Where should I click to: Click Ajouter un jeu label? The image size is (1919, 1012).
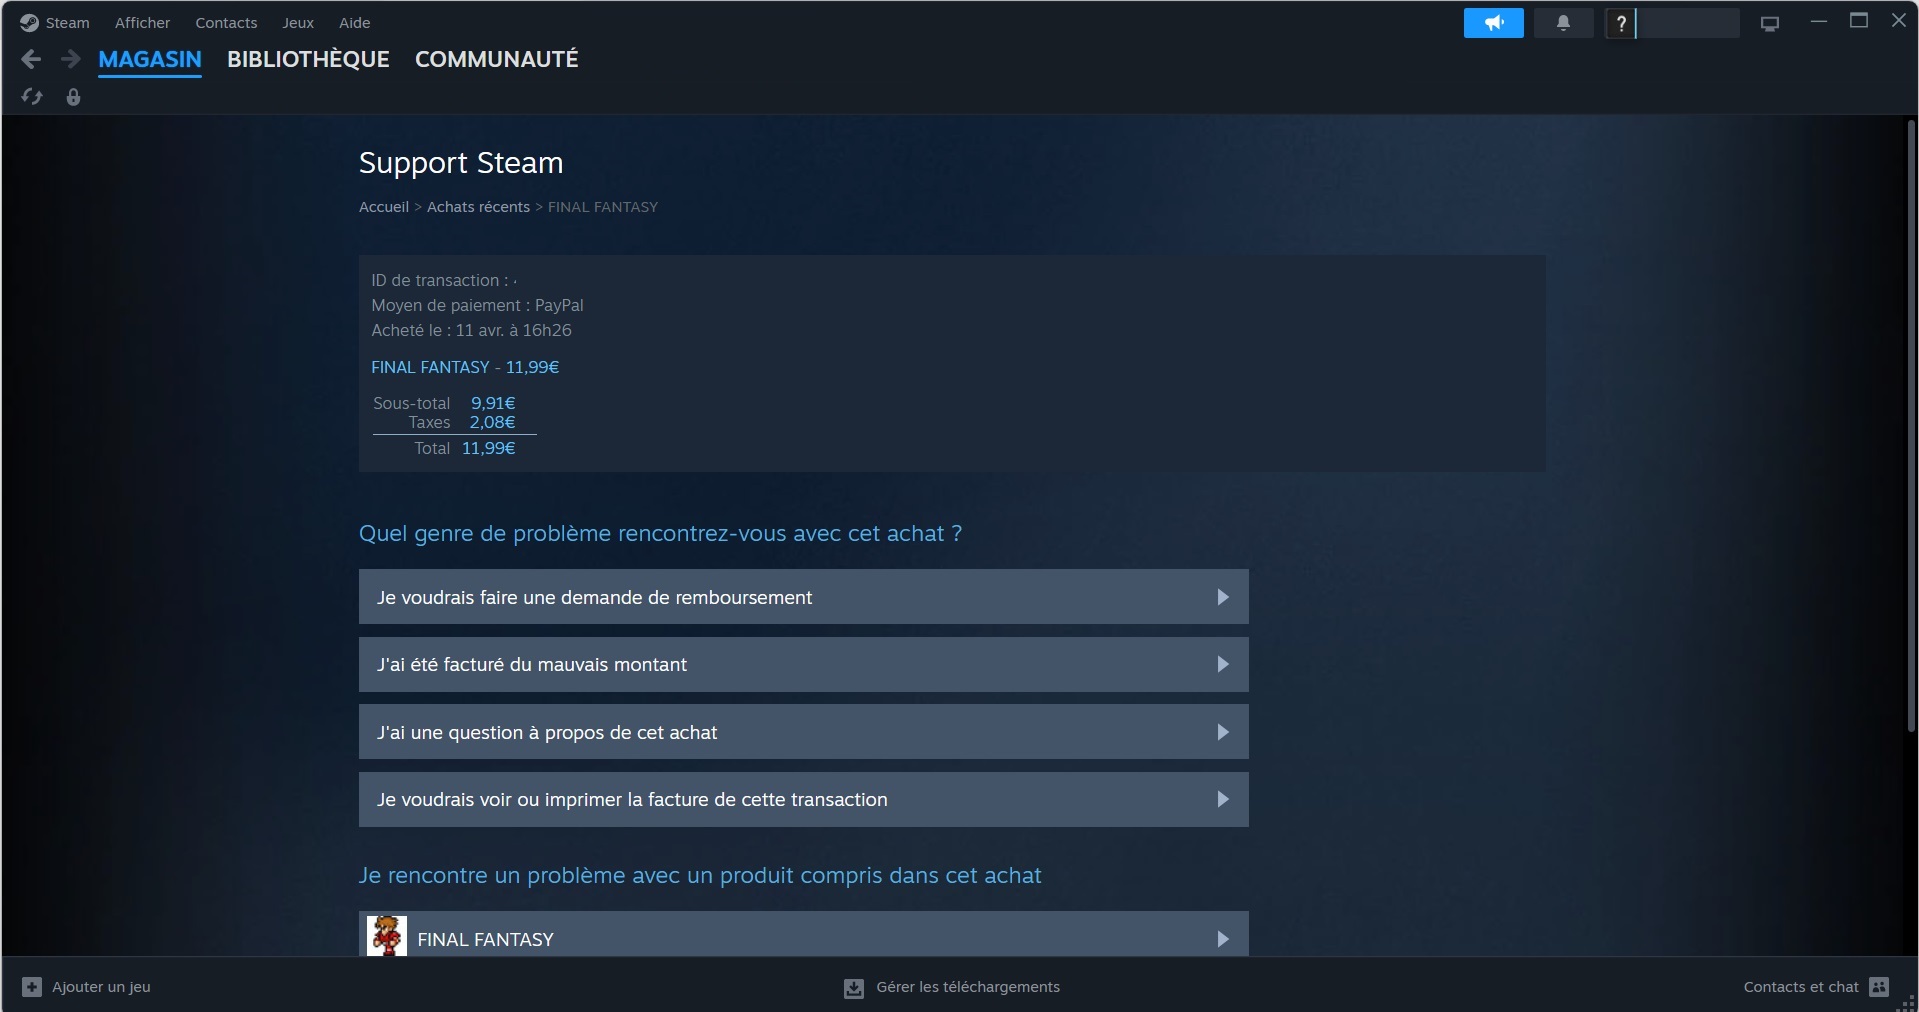point(101,987)
